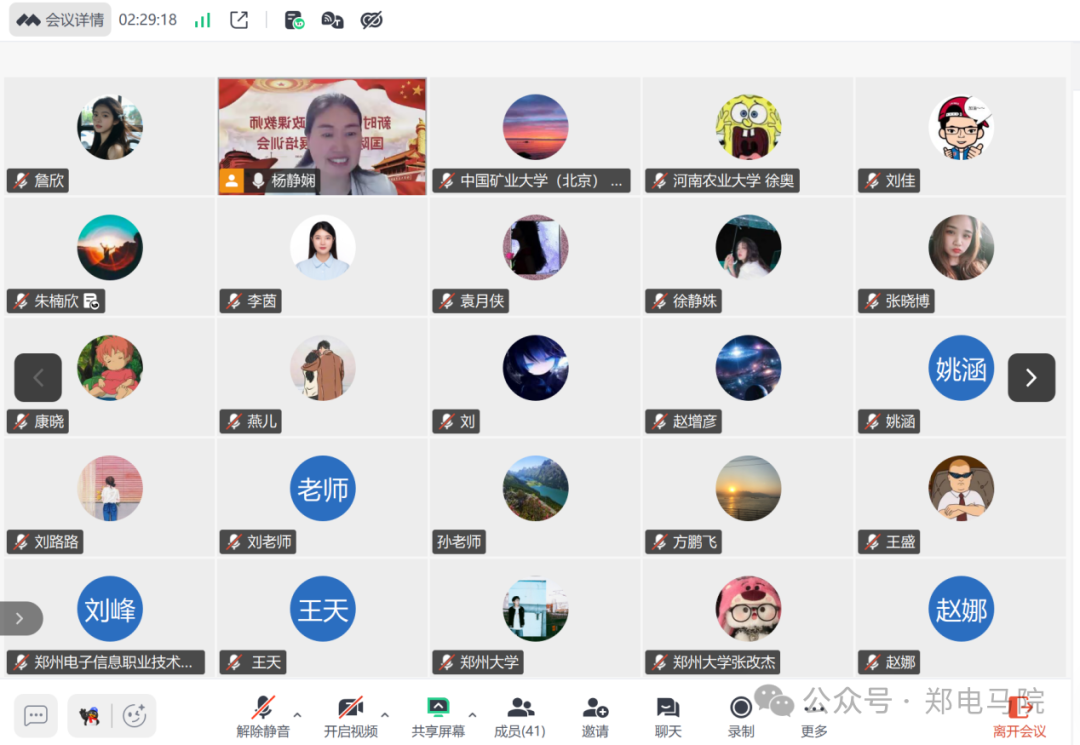Expand the share options arrow beside 共享屏幕
The height and width of the screenshot is (745, 1080).
pyautogui.click(x=472, y=715)
